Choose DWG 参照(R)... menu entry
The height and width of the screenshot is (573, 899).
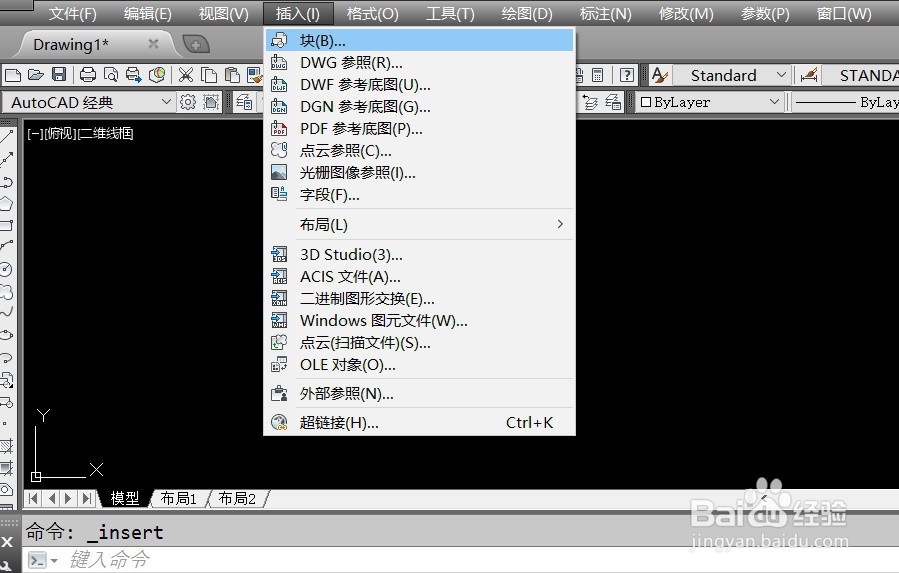pyautogui.click(x=420, y=63)
